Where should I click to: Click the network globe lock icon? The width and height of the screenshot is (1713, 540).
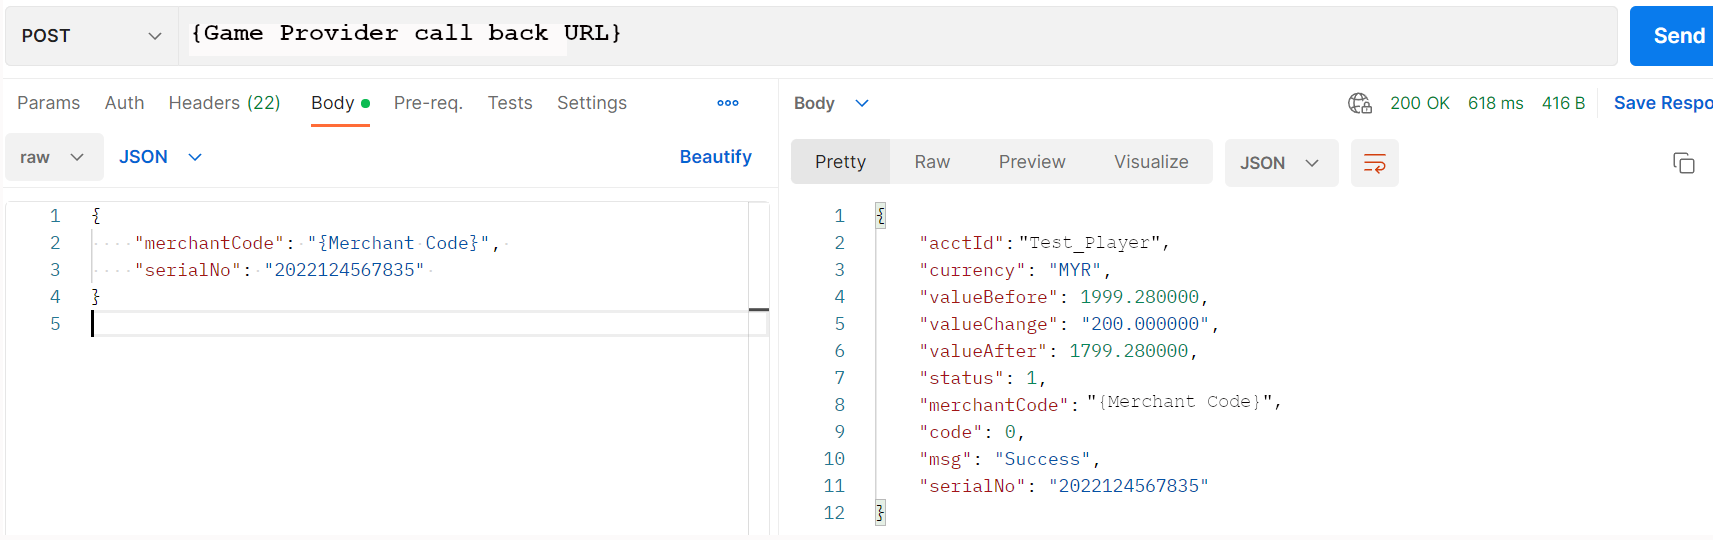pos(1359,103)
